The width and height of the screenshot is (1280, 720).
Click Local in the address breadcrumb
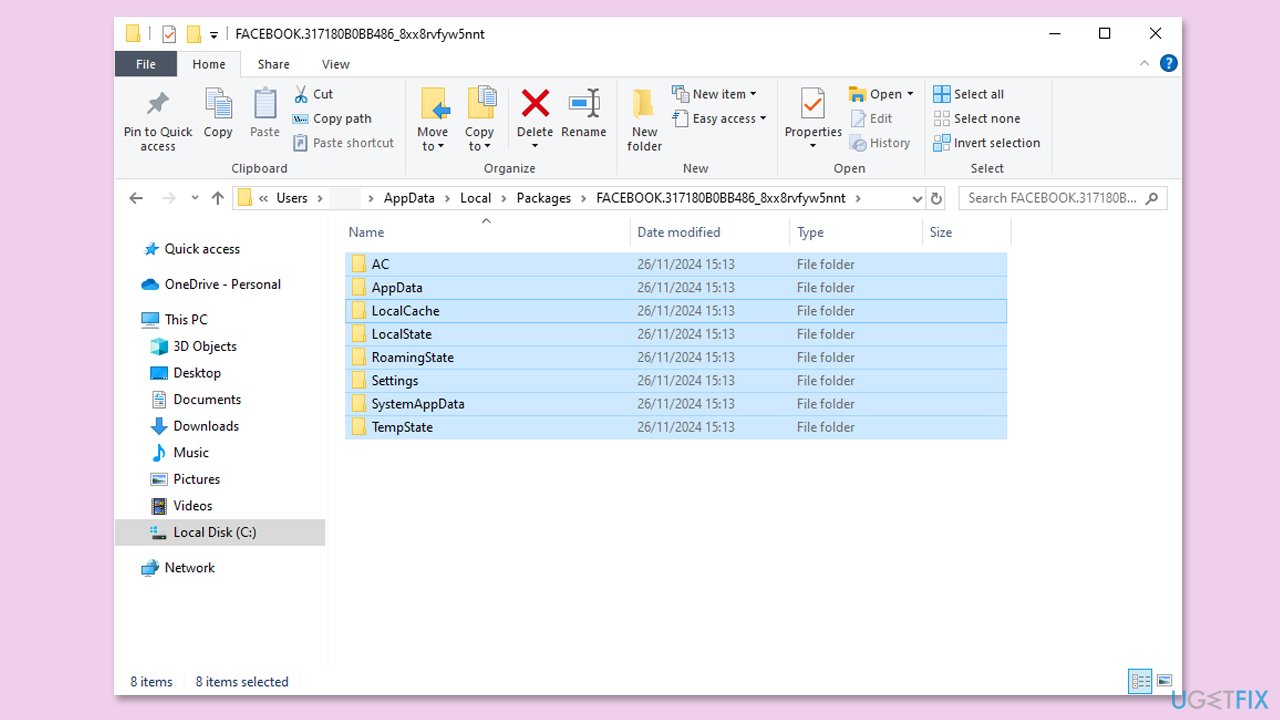pyautogui.click(x=476, y=198)
